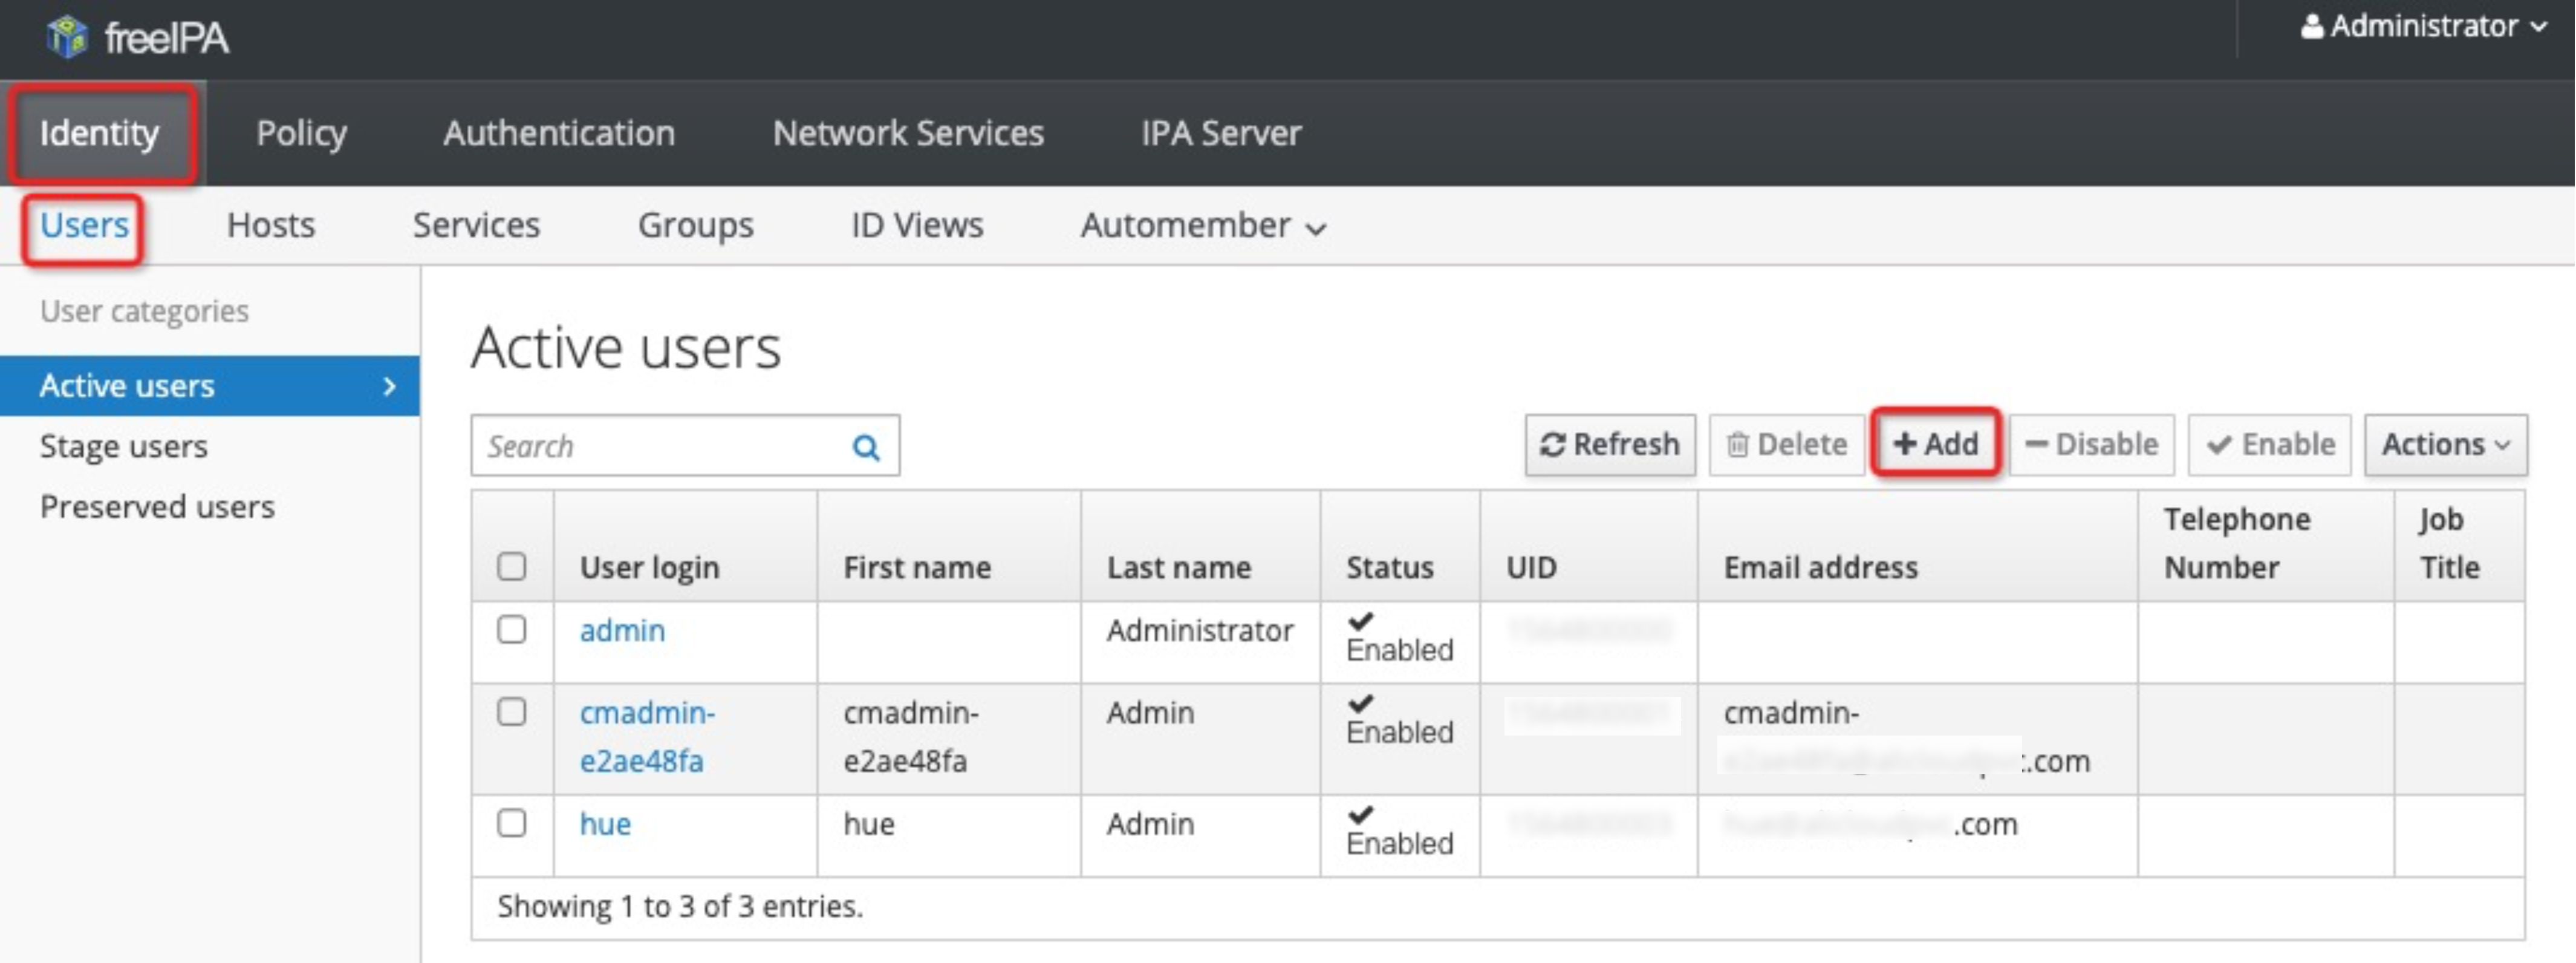Click the checkmark icon on Enable button

[2219, 444]
